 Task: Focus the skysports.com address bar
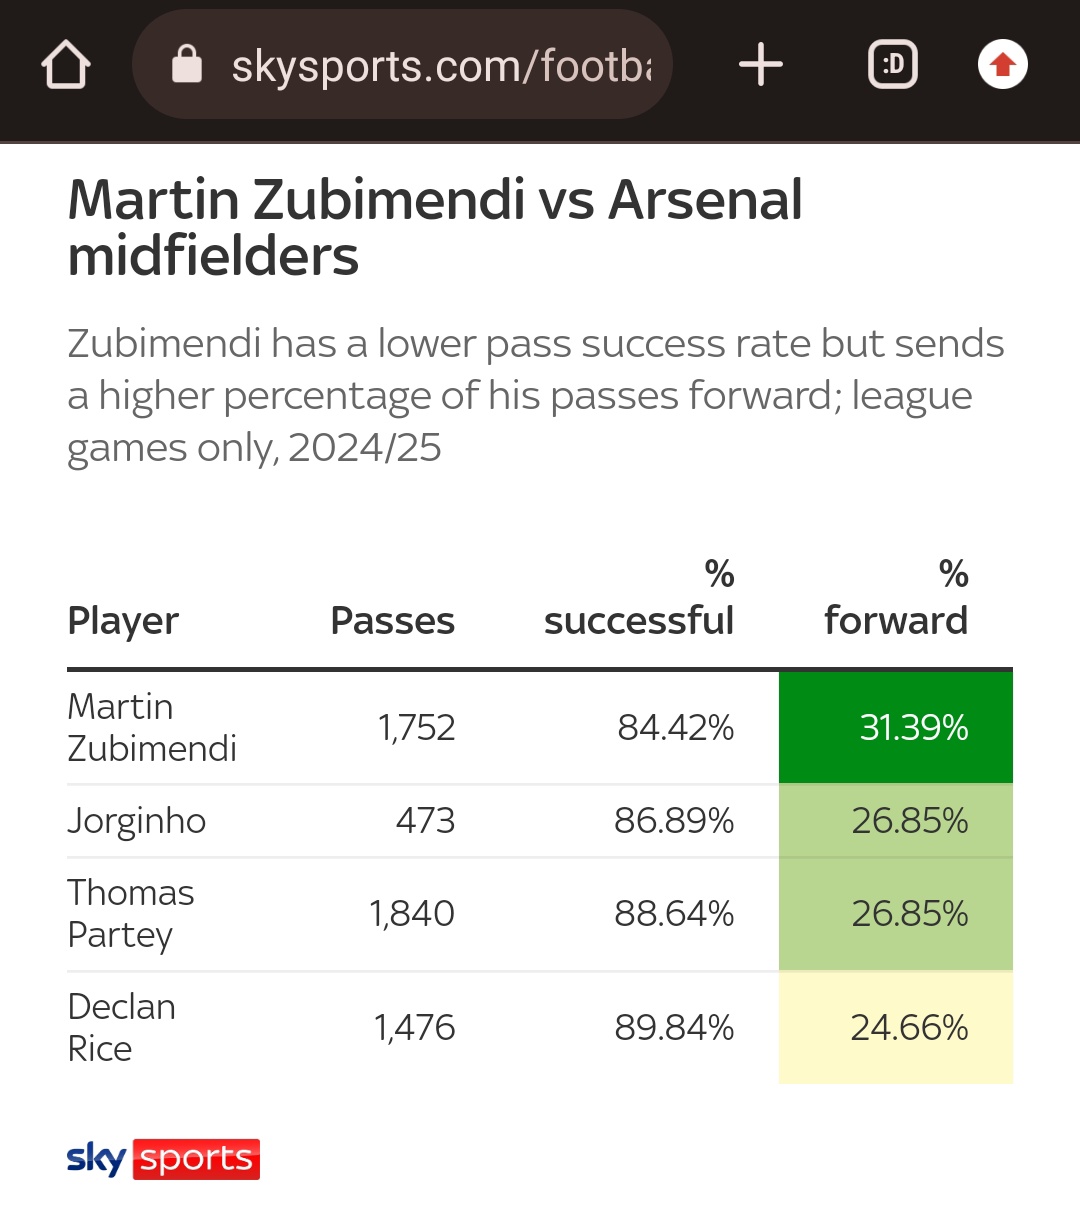(440, 66)
